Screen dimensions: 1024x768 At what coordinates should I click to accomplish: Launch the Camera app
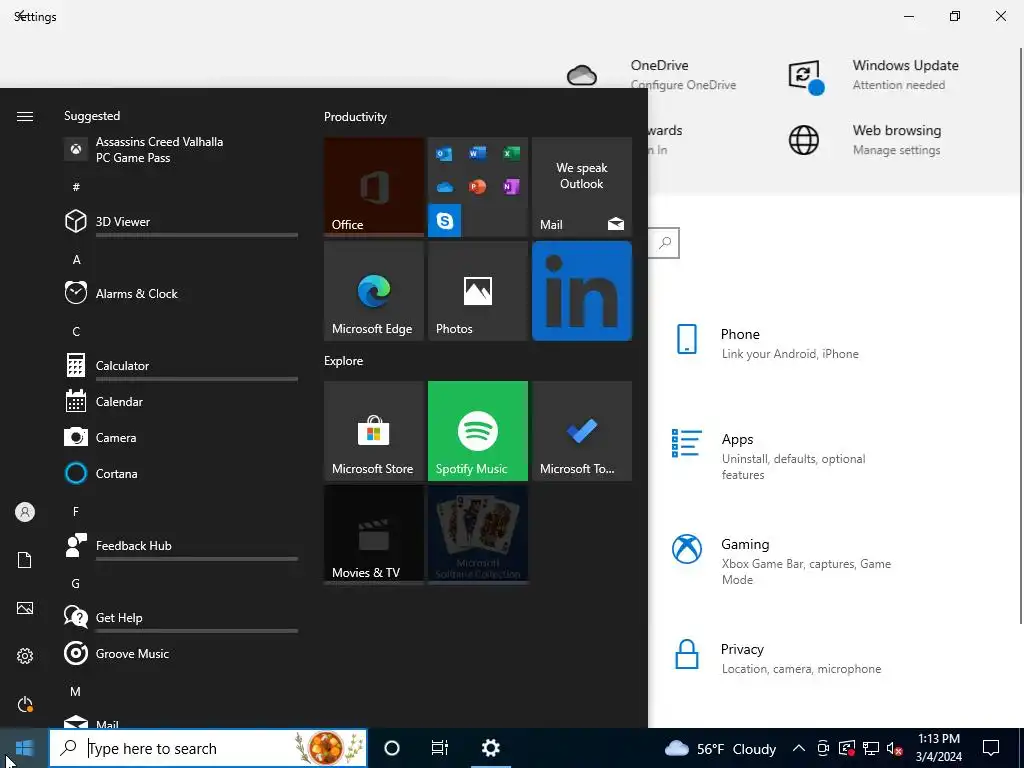point(181,438)
